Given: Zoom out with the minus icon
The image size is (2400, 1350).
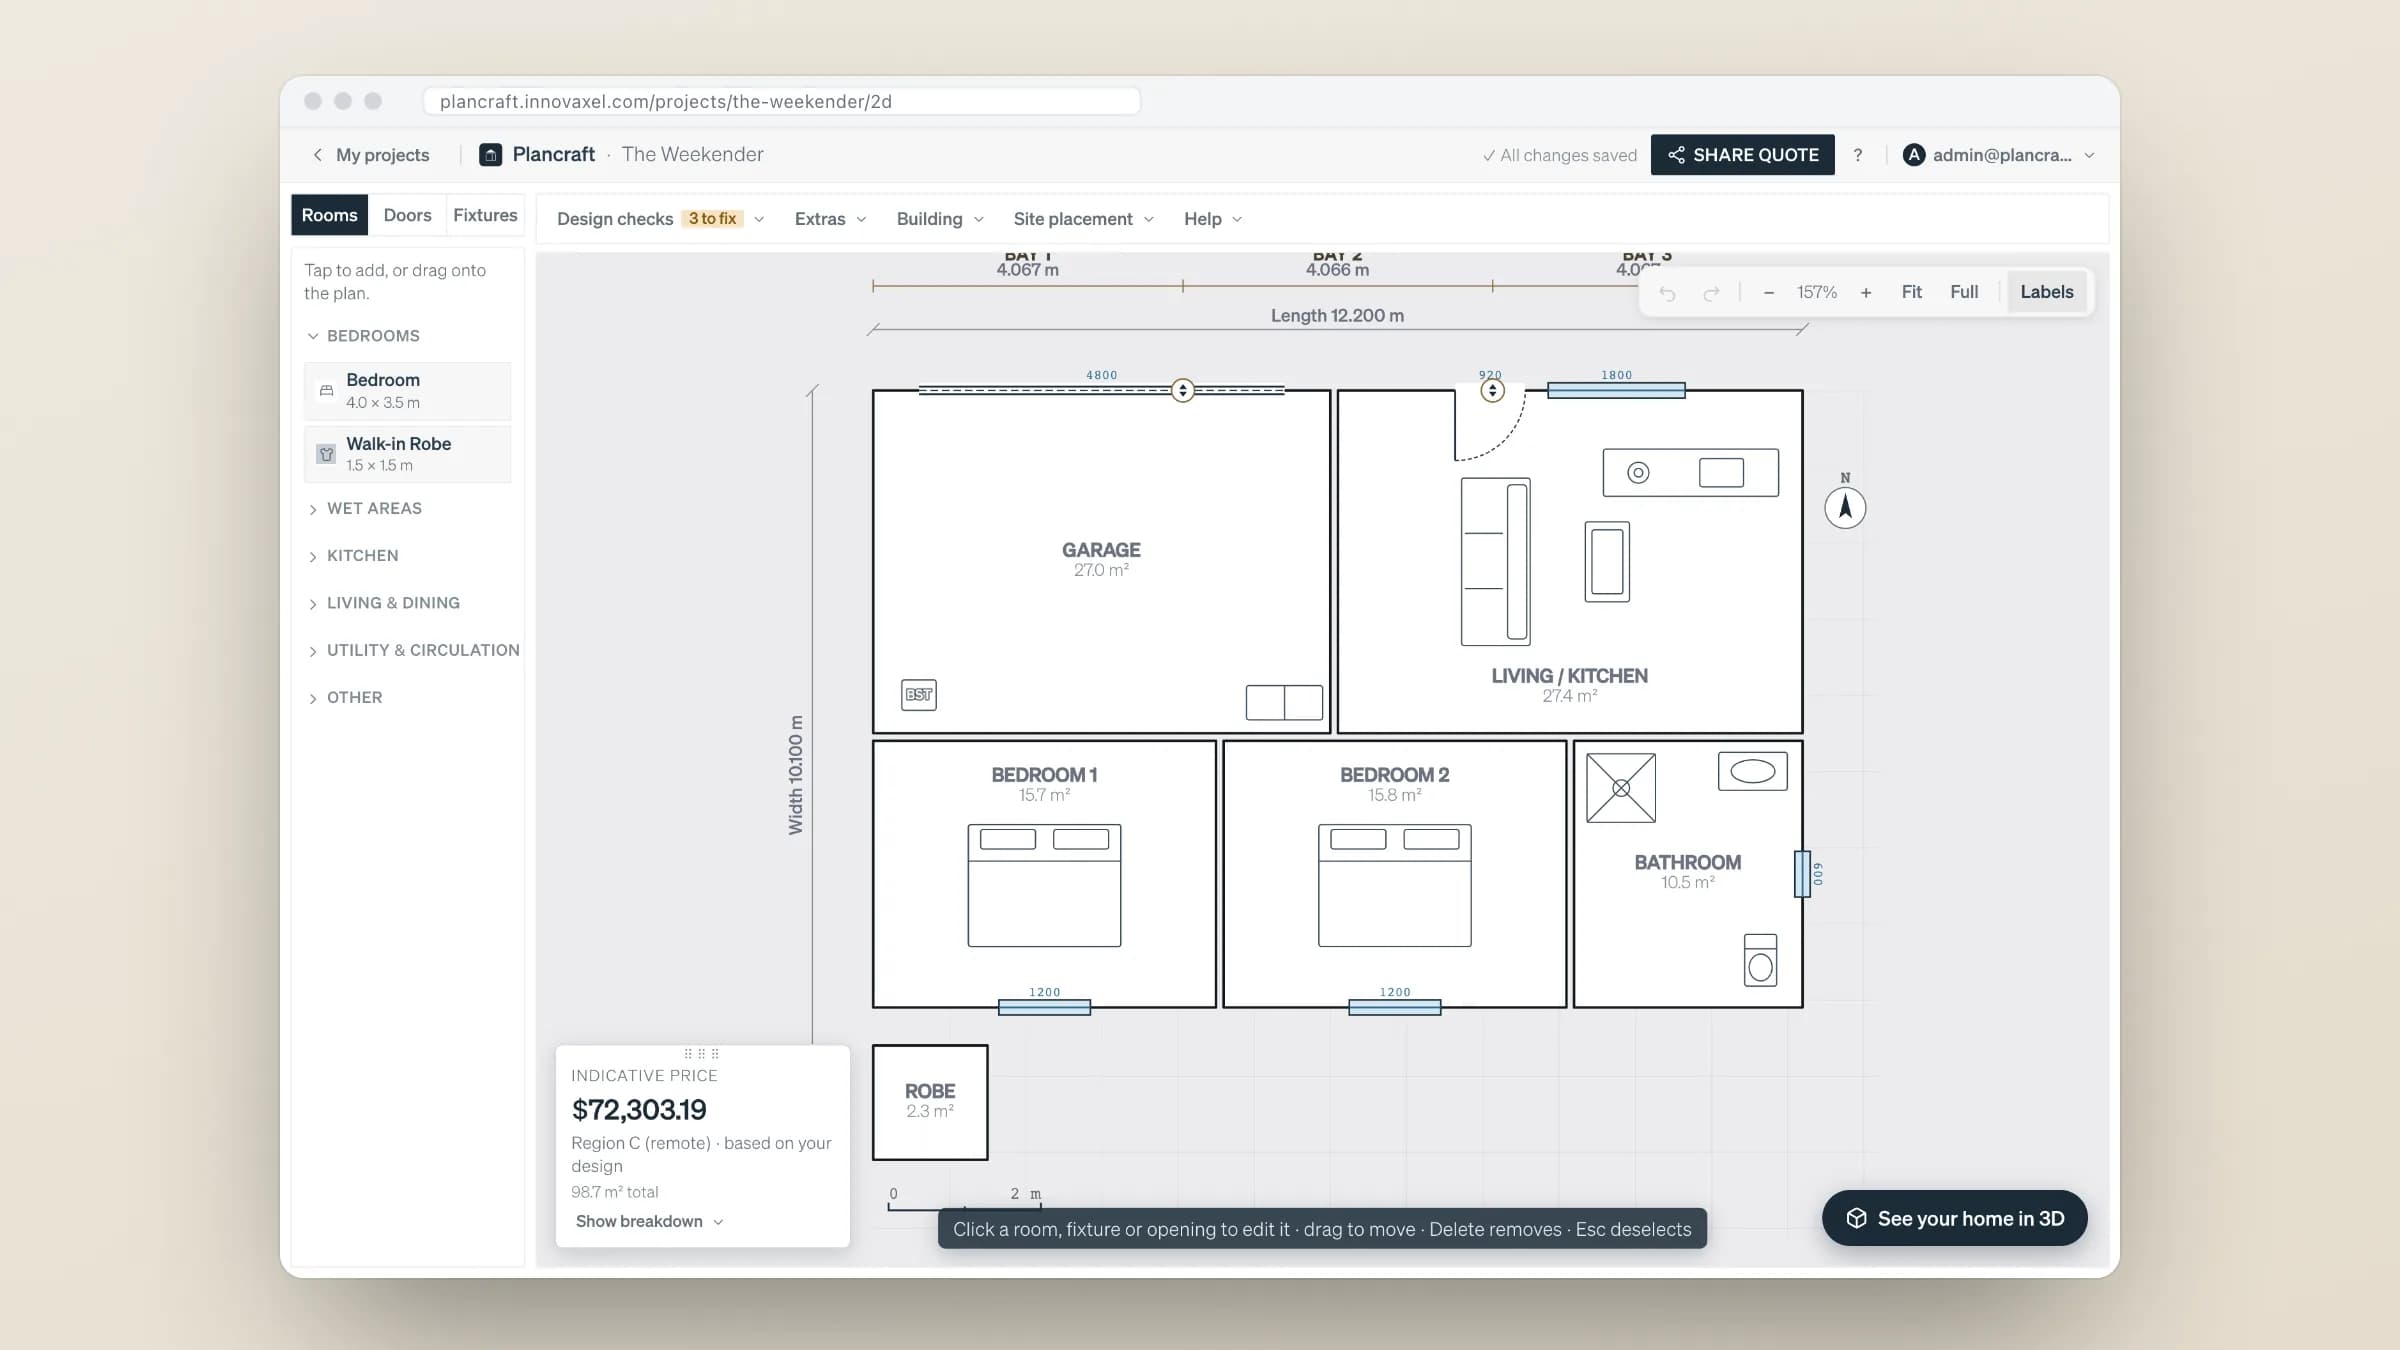Looking at the screenshot, I should [1768, 292].
